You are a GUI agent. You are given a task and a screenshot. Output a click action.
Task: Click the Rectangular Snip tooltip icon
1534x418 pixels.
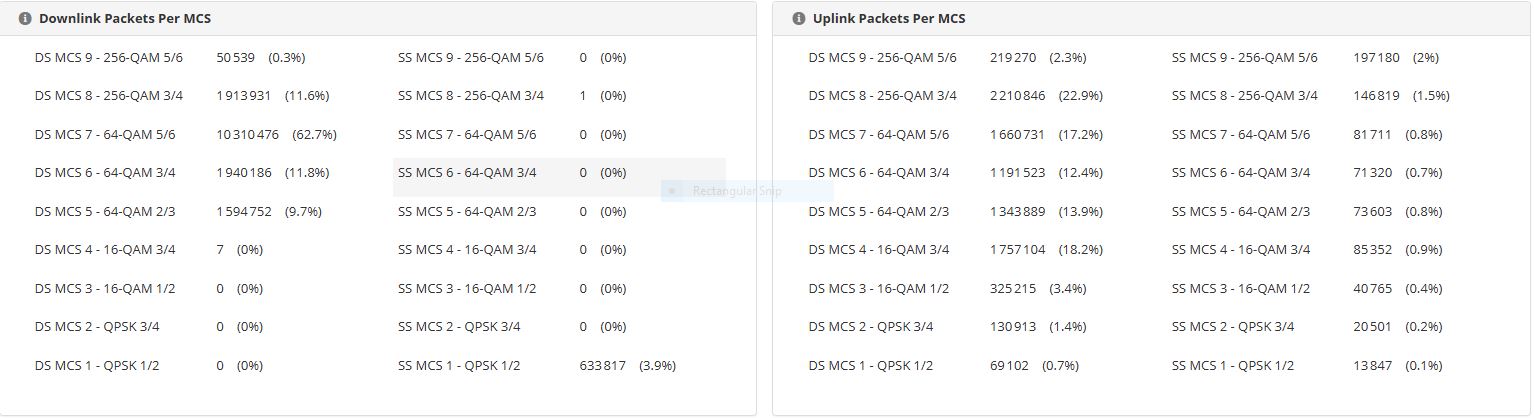[x=673, y=191]
